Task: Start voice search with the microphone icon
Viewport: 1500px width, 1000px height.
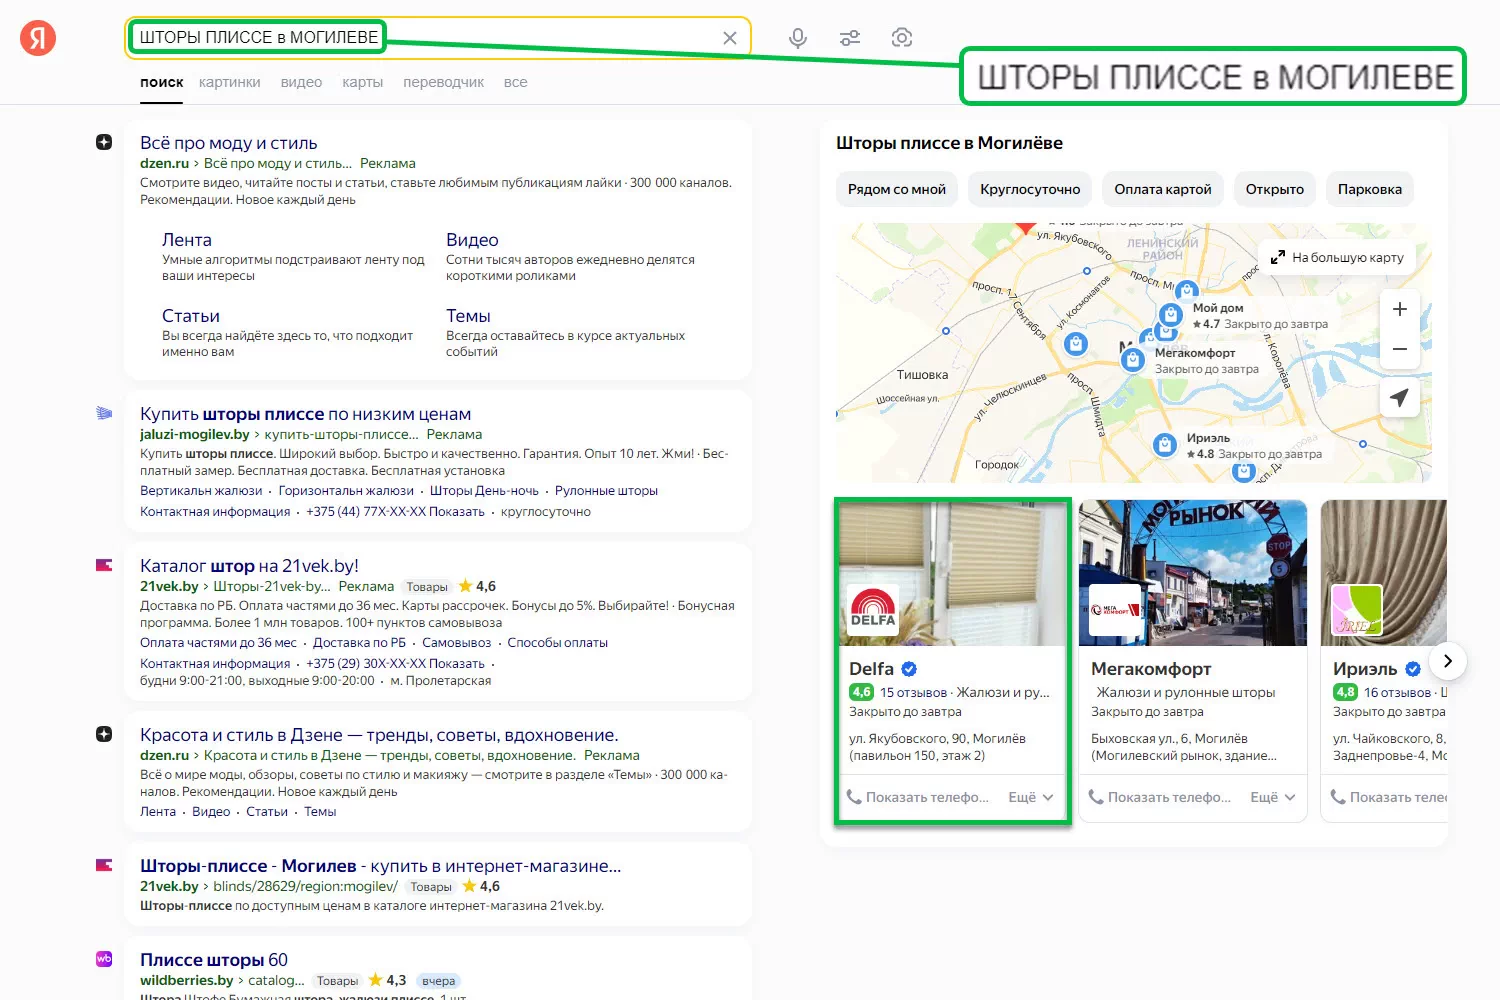Action: pos(797,38)
